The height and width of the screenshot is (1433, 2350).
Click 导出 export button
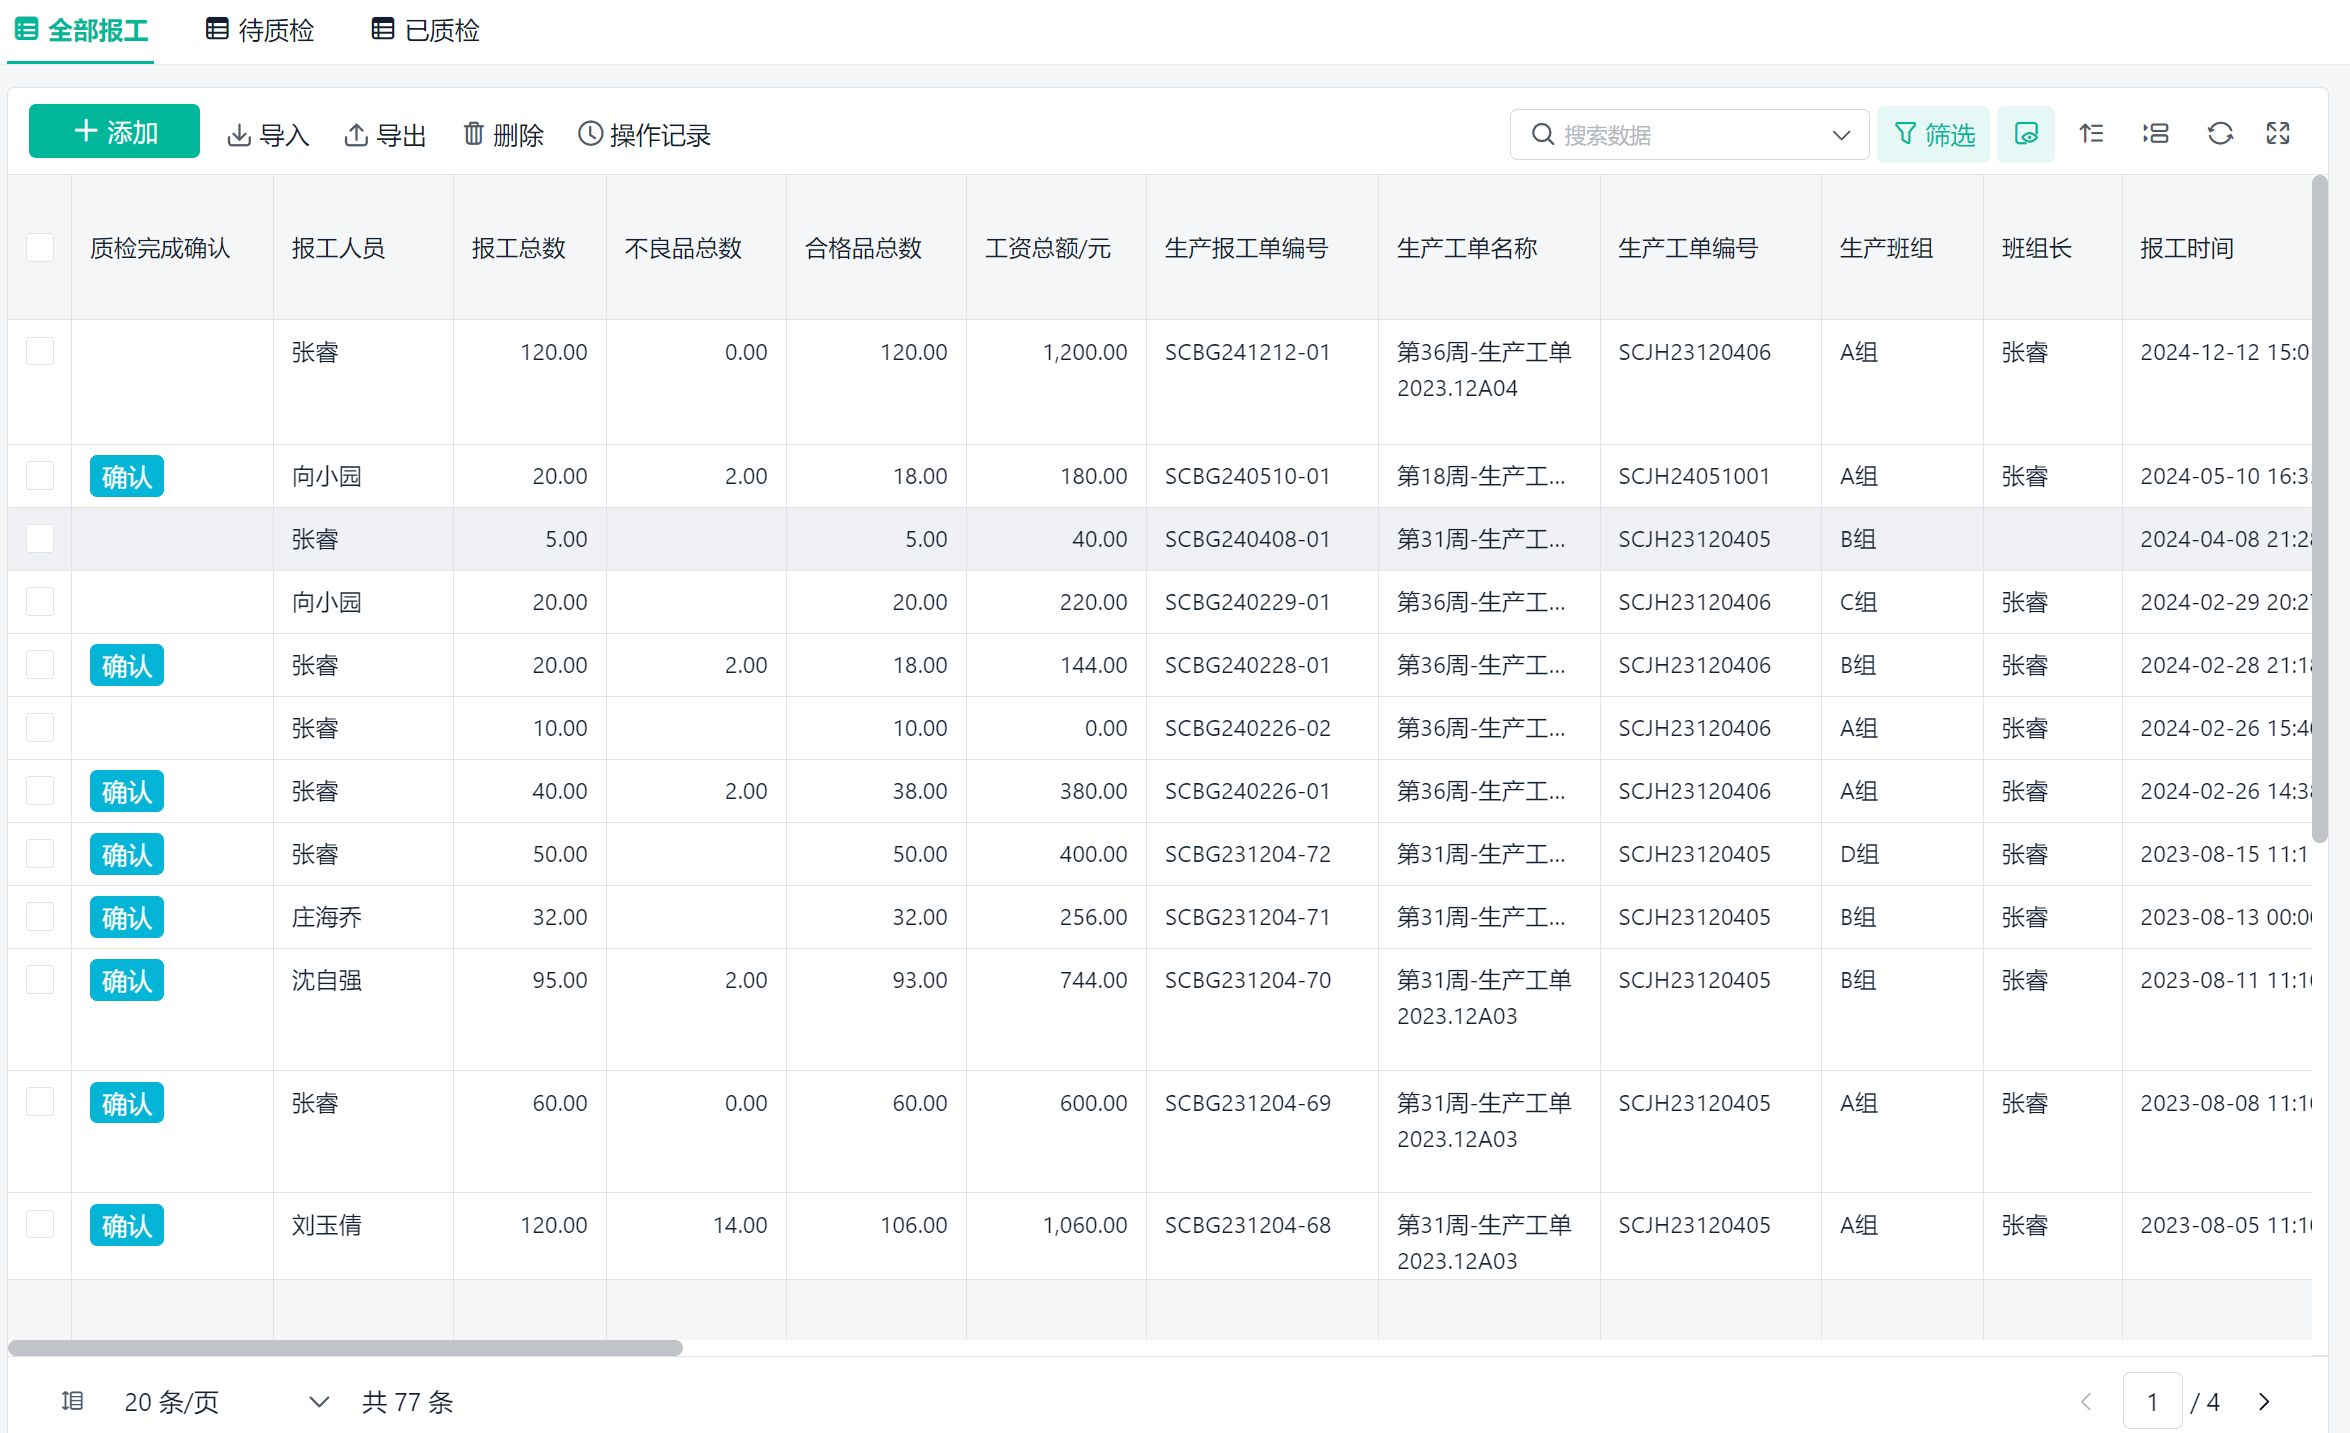pyautogui.click(x=385, y=135)
